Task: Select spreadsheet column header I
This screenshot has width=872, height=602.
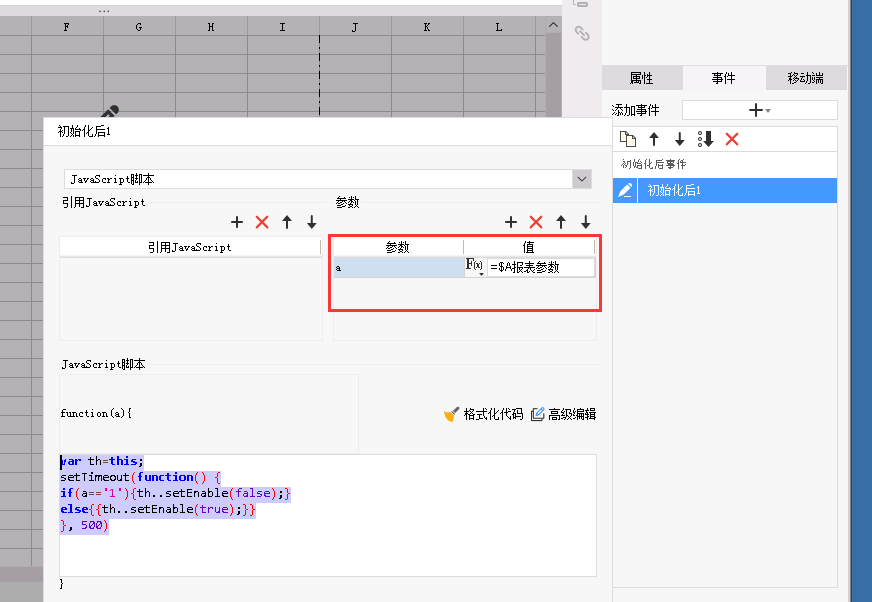Action: 283,27
